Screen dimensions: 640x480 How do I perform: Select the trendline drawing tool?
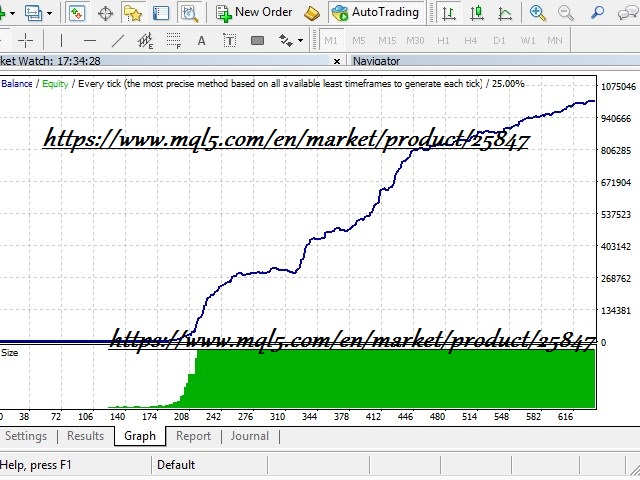click(x=118, y=40)
